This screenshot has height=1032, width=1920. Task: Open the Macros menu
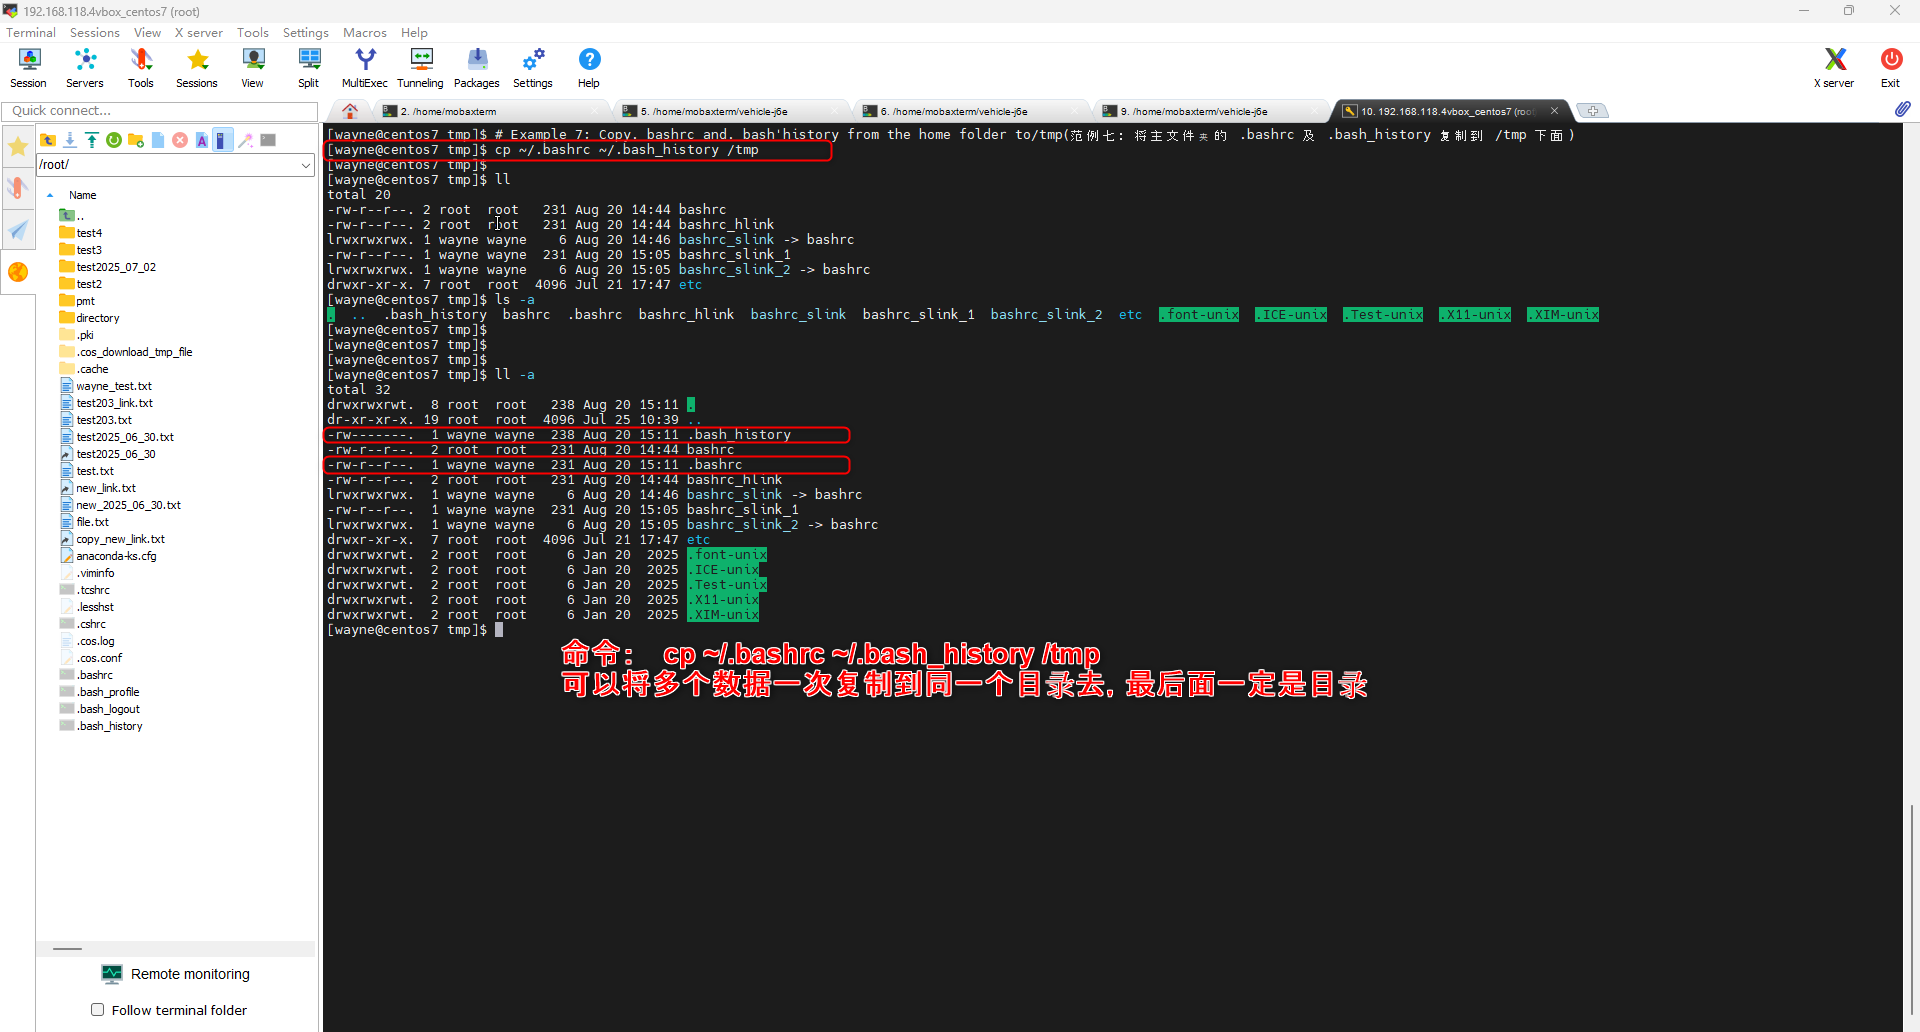coord(365,33)
